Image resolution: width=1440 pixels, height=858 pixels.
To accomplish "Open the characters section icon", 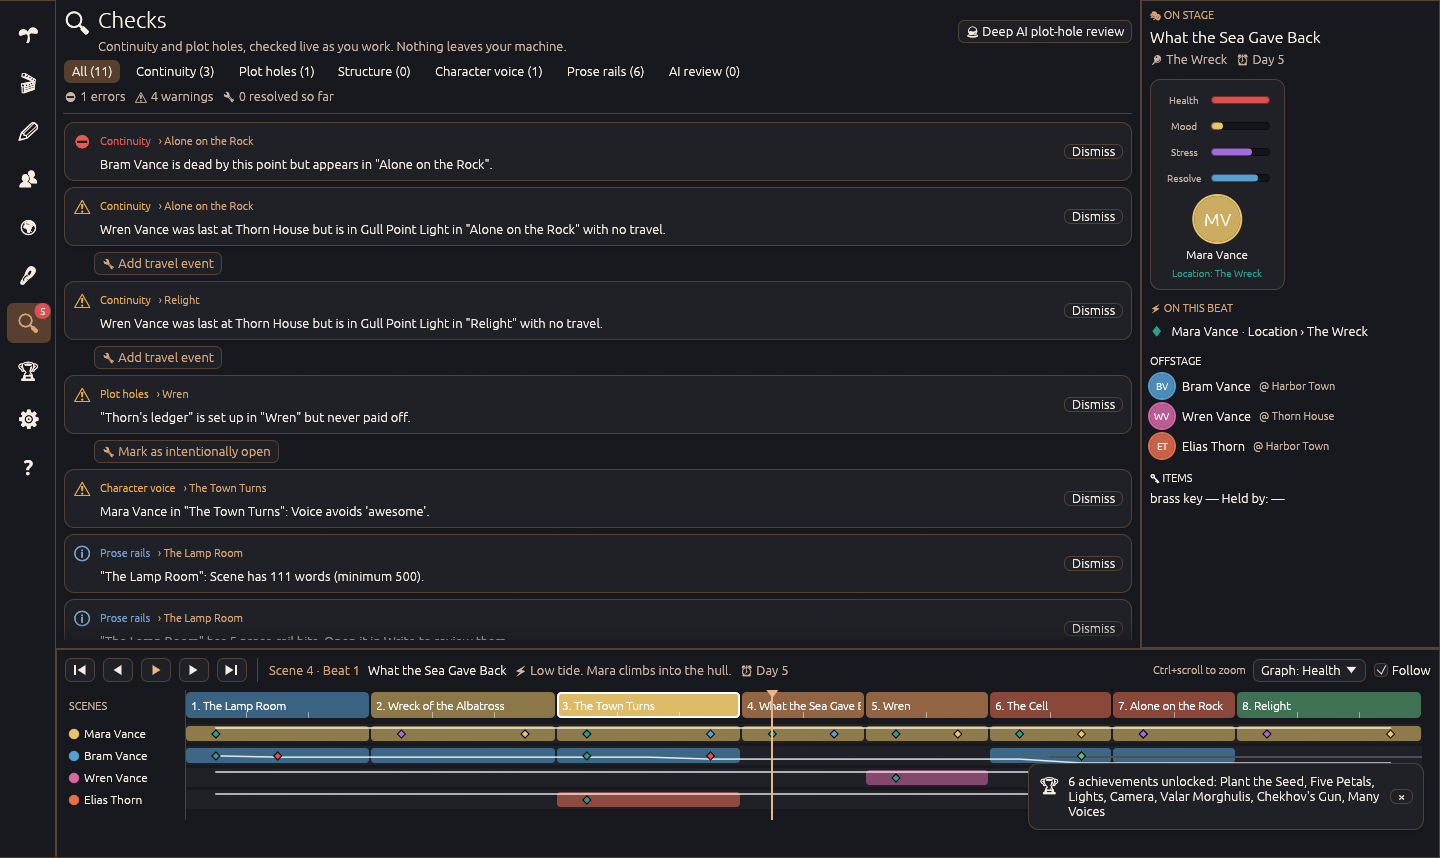I will 28,179.
